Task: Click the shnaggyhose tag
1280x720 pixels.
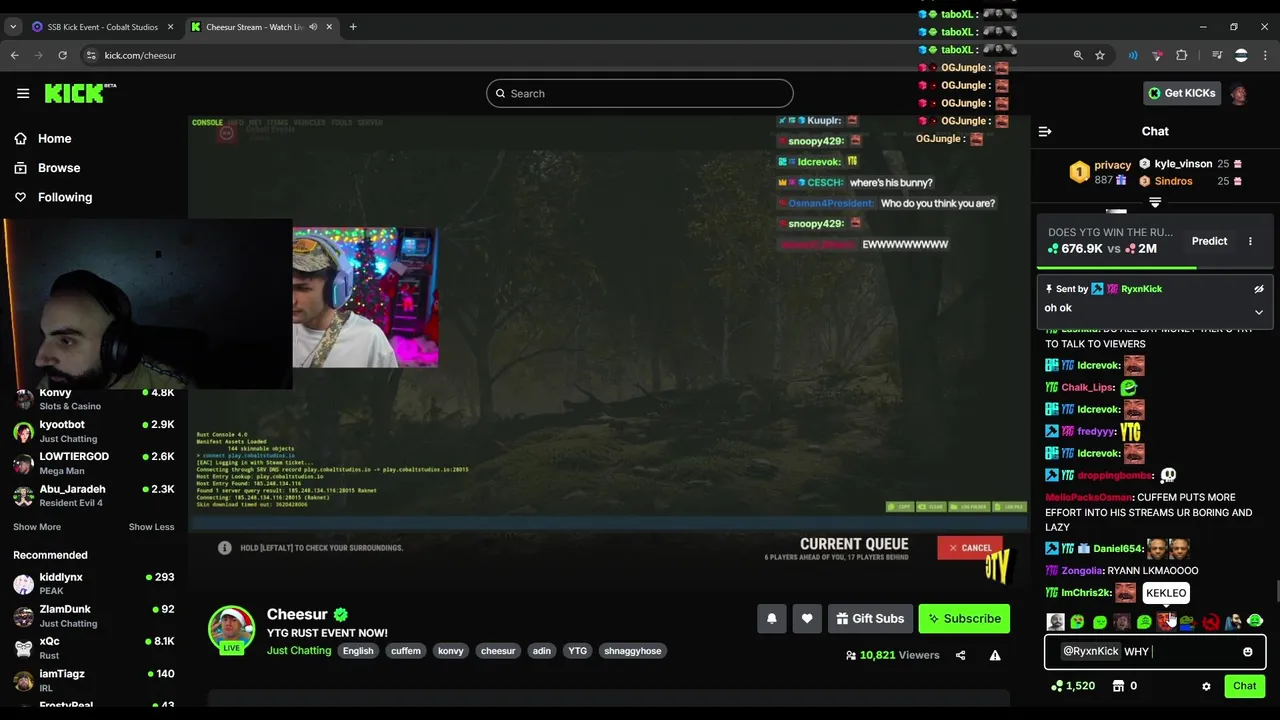Action: point(633,651)
